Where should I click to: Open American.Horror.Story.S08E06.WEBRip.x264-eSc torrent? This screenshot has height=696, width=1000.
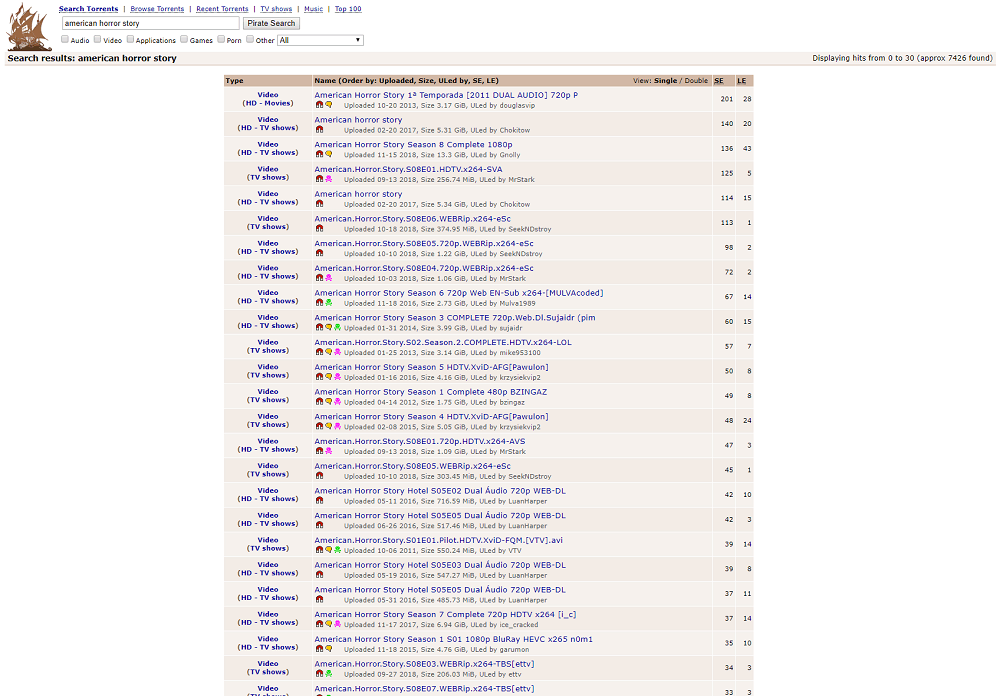point(413,219)
